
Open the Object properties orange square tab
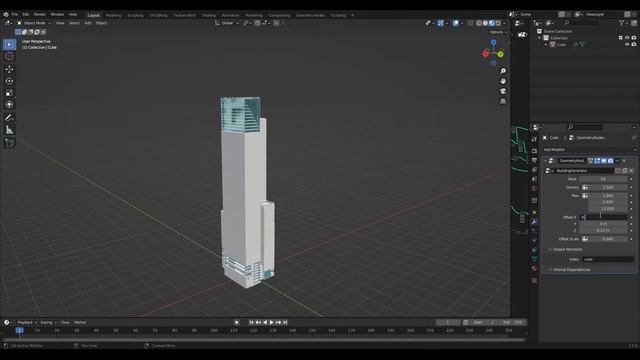534,212
